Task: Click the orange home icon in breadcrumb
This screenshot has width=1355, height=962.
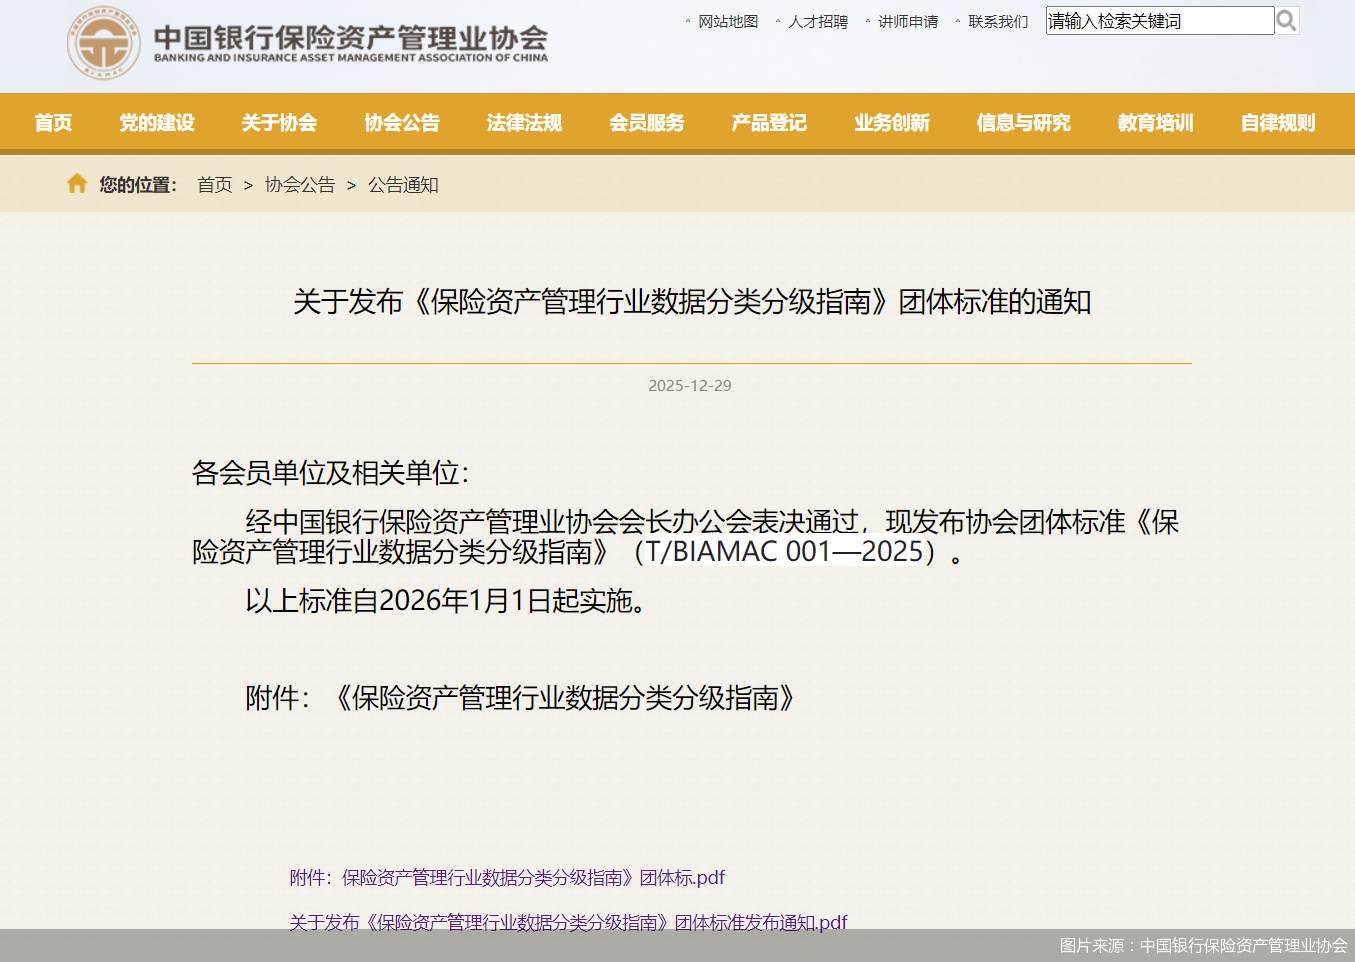Action: (x=77, y=183)
